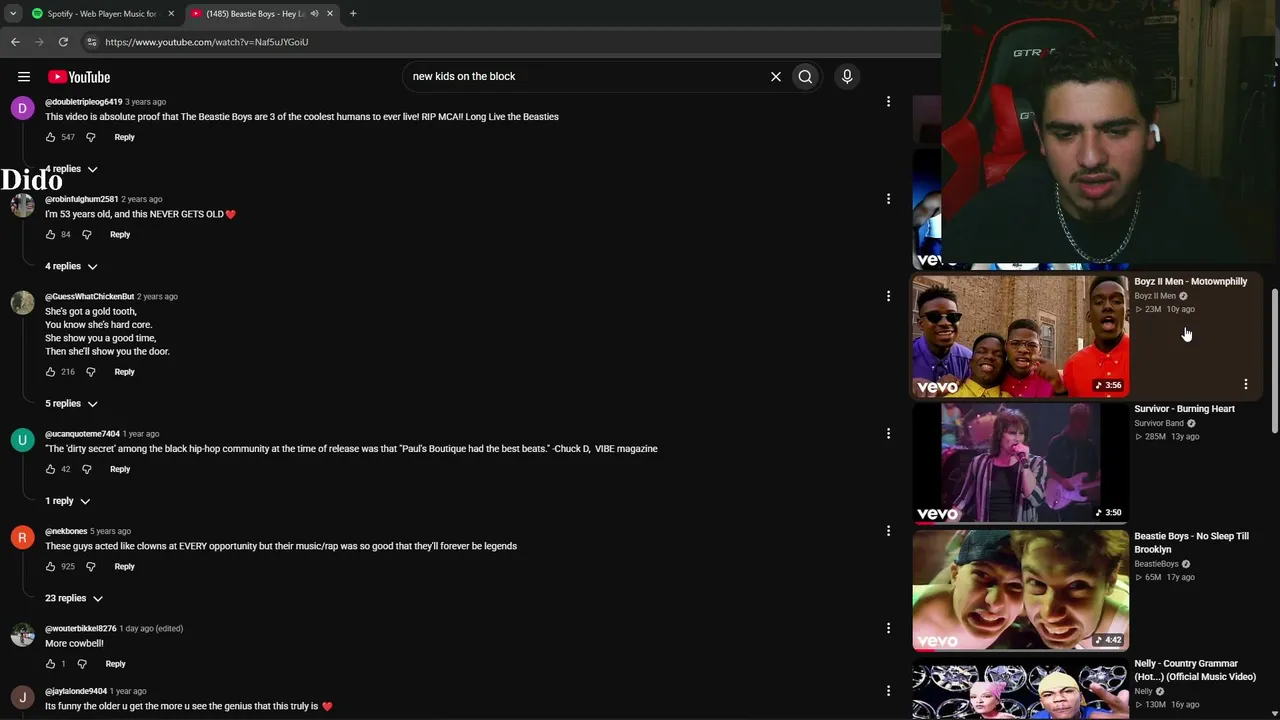Image resolution: width=1280 pixels, height=720 pixels.
Task: Open nekbones' red R avatar
Action: 22,538
